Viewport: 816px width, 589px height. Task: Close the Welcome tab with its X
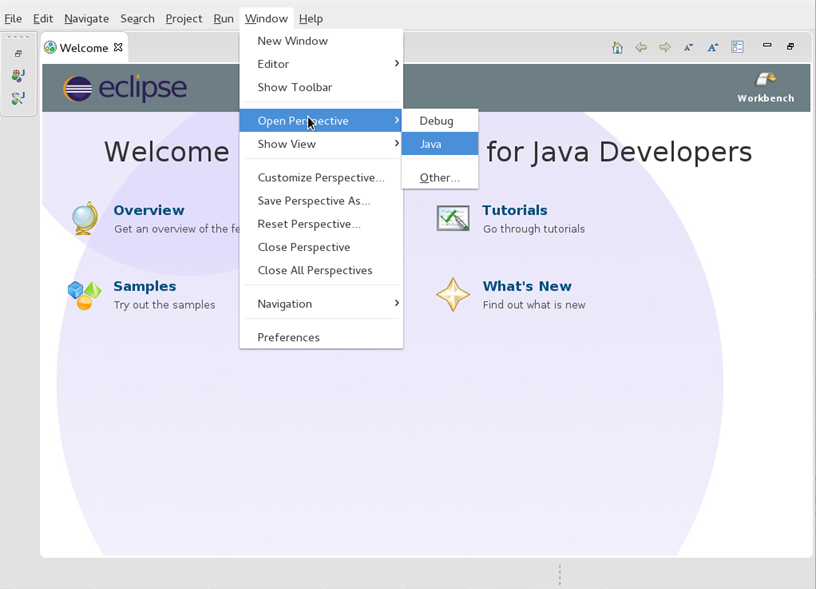point(118,47)
